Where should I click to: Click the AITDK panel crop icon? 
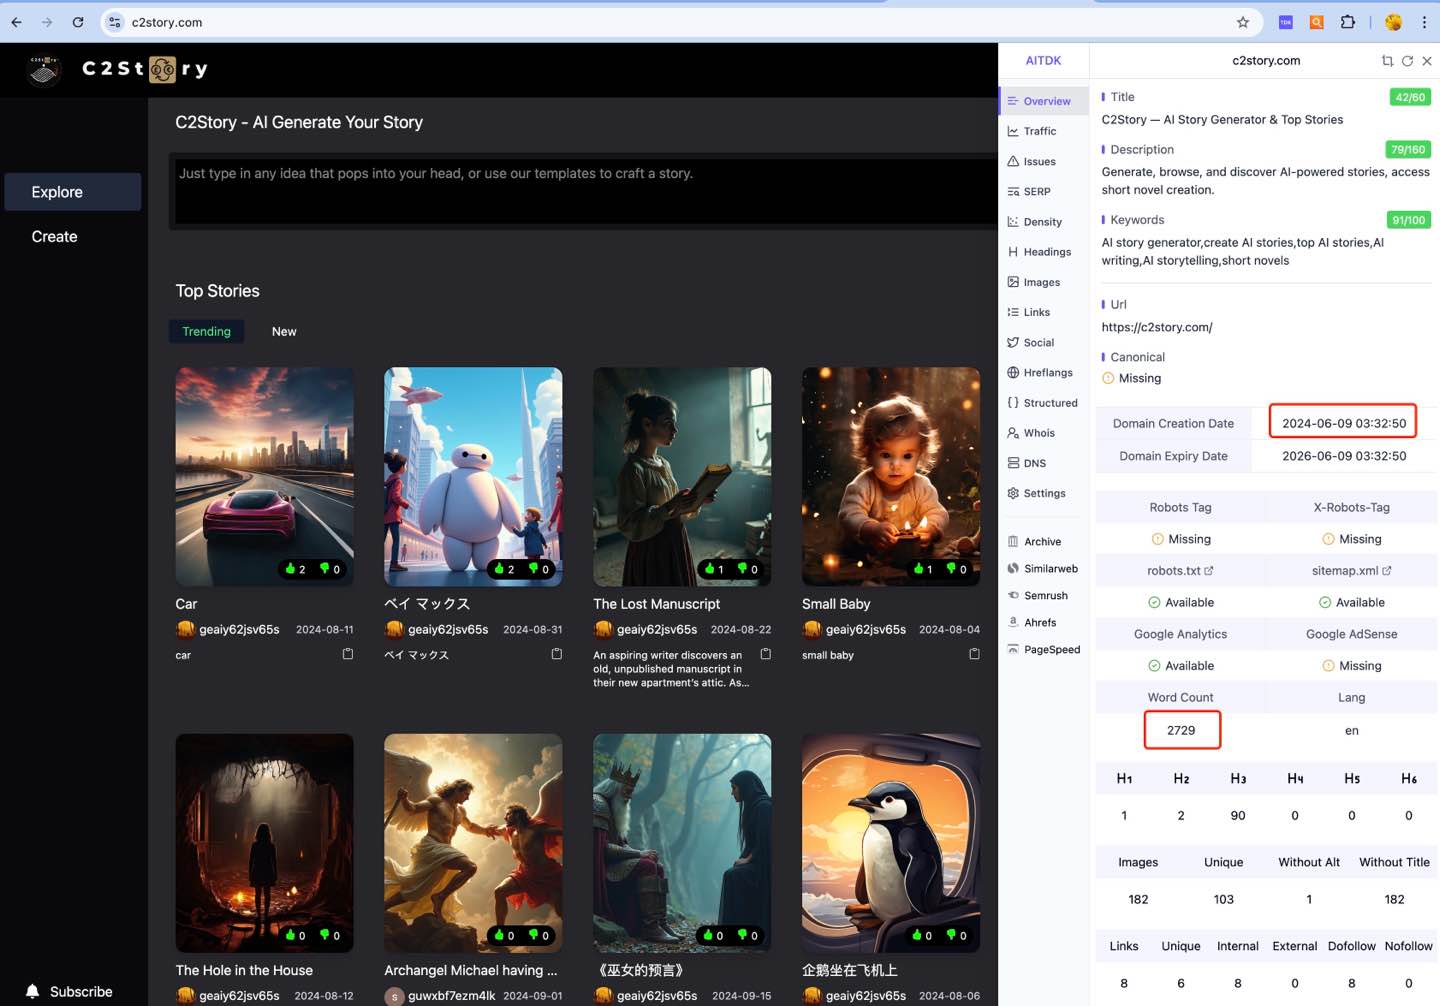click(x=1387, y=61)
